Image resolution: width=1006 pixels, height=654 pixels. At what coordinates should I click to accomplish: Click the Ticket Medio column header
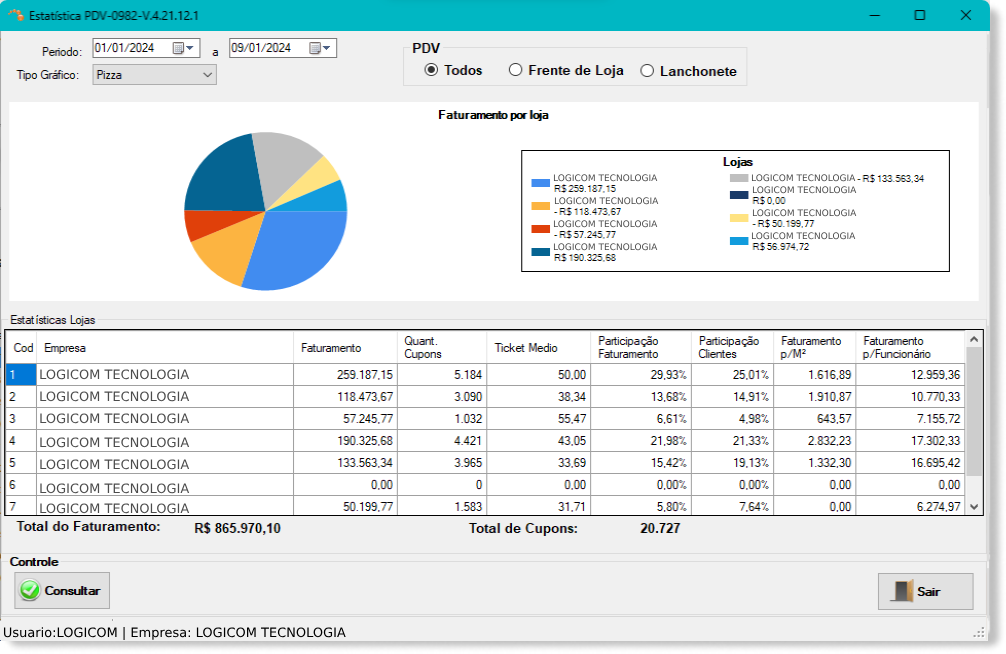(526, 348)
